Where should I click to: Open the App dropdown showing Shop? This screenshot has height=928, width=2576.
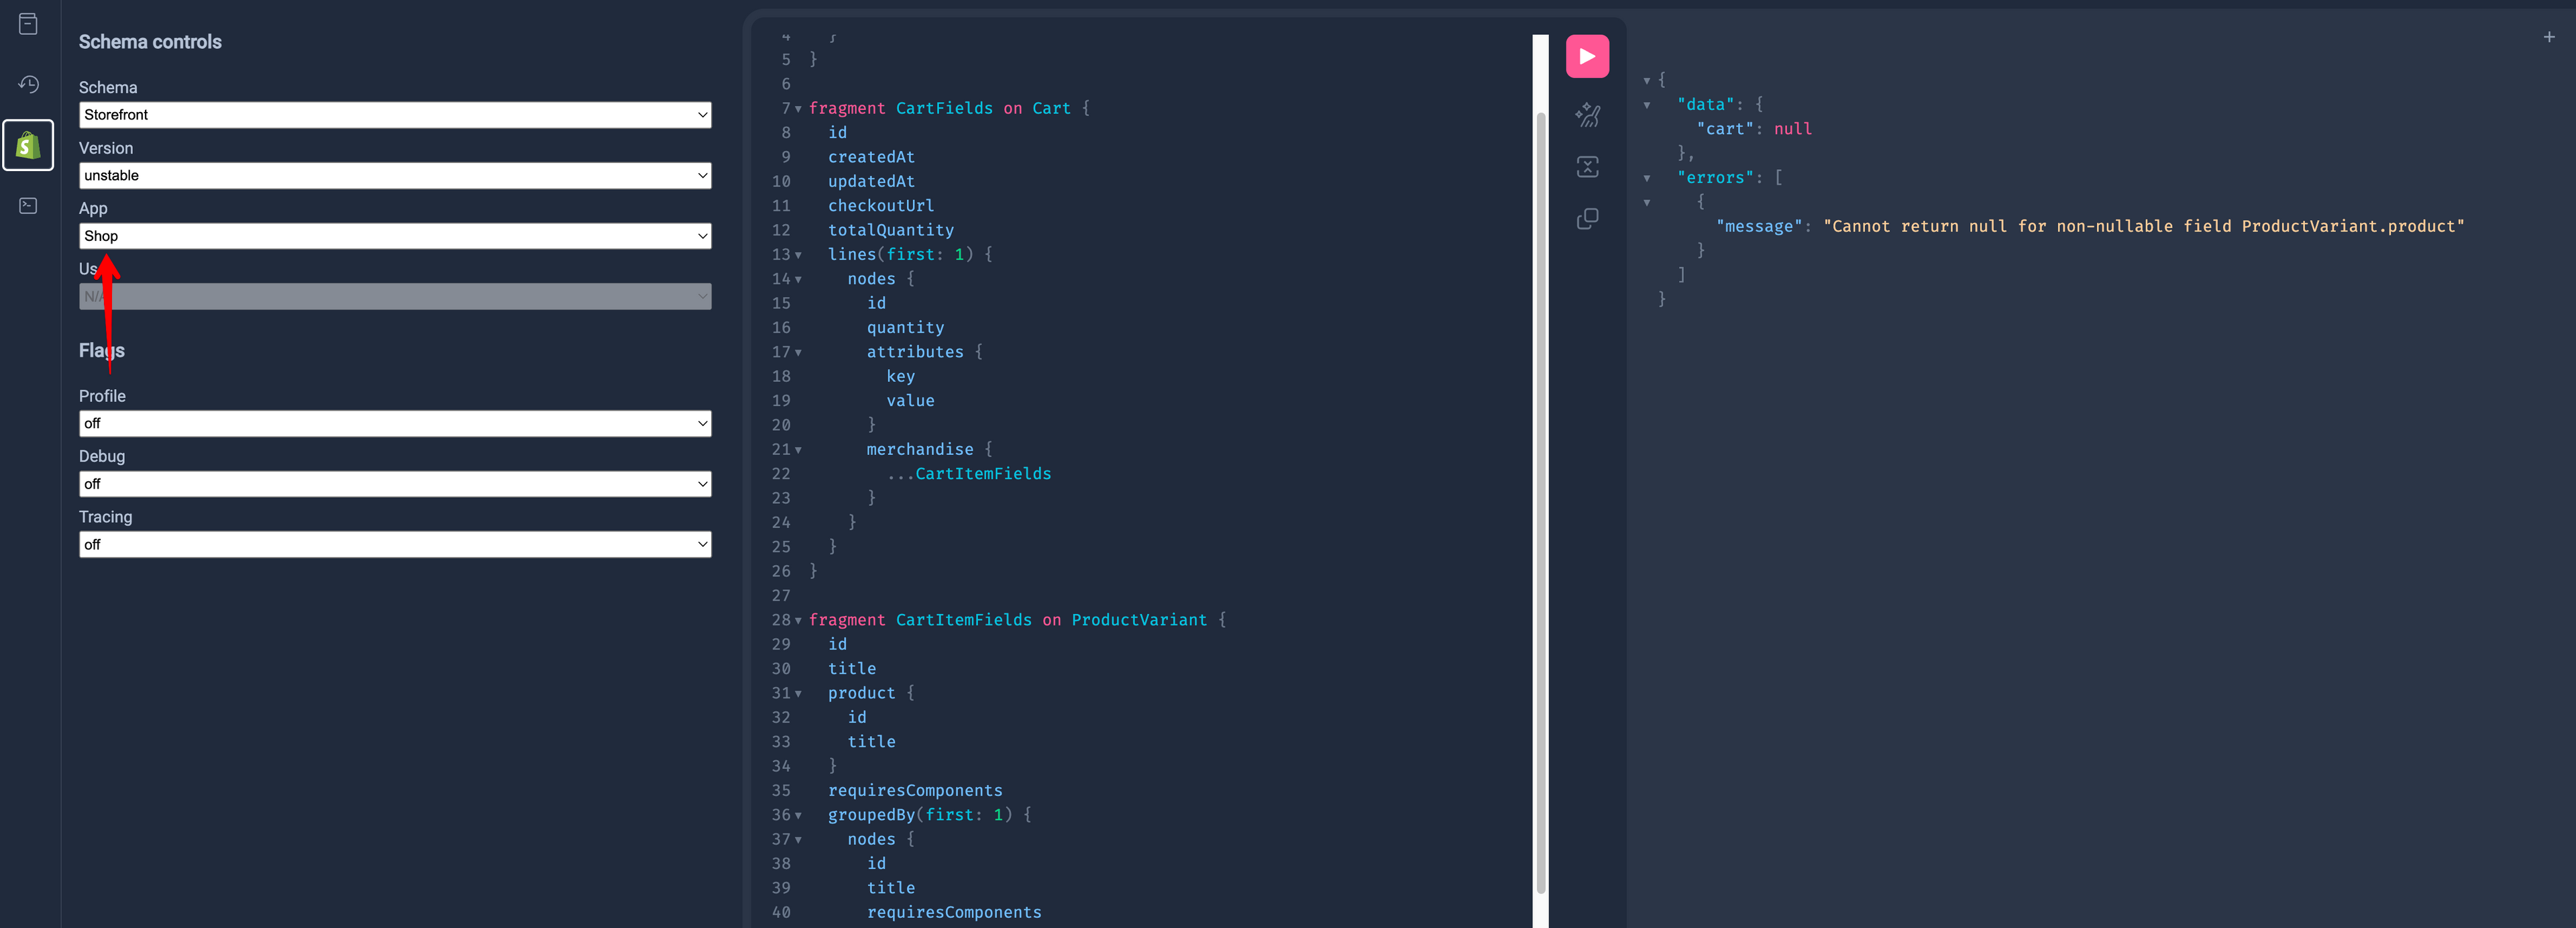click(x=394, y=236)
